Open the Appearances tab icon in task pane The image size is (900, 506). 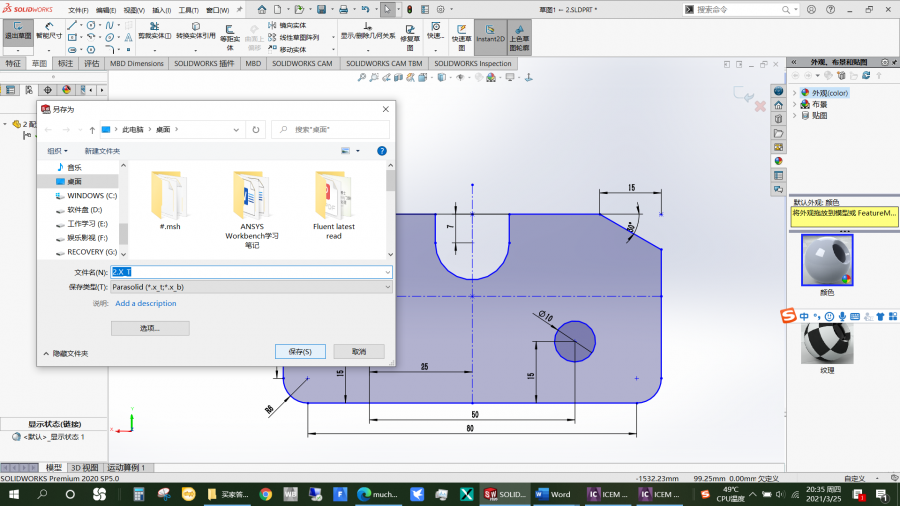pos(778,160)
